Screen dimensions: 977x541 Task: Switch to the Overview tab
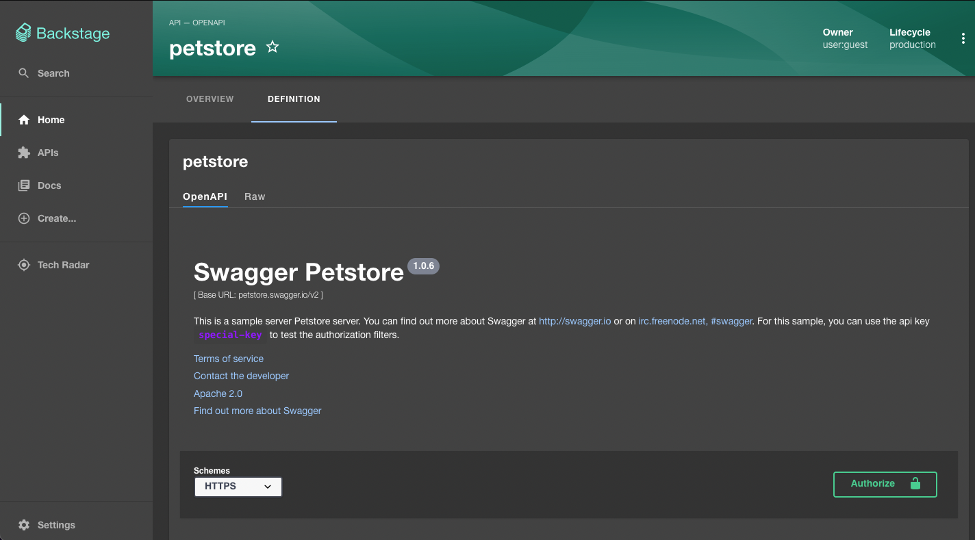[210, 99]
